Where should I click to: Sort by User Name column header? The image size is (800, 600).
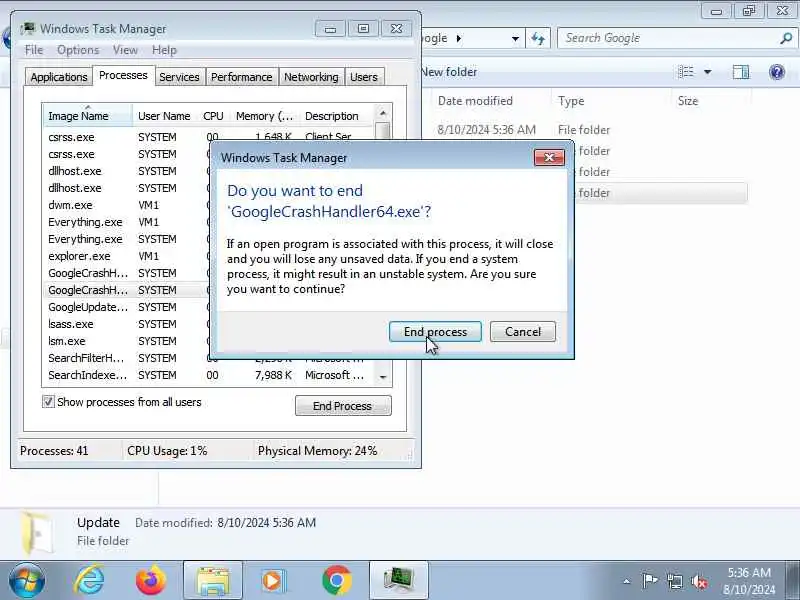[x=164, y=116]
